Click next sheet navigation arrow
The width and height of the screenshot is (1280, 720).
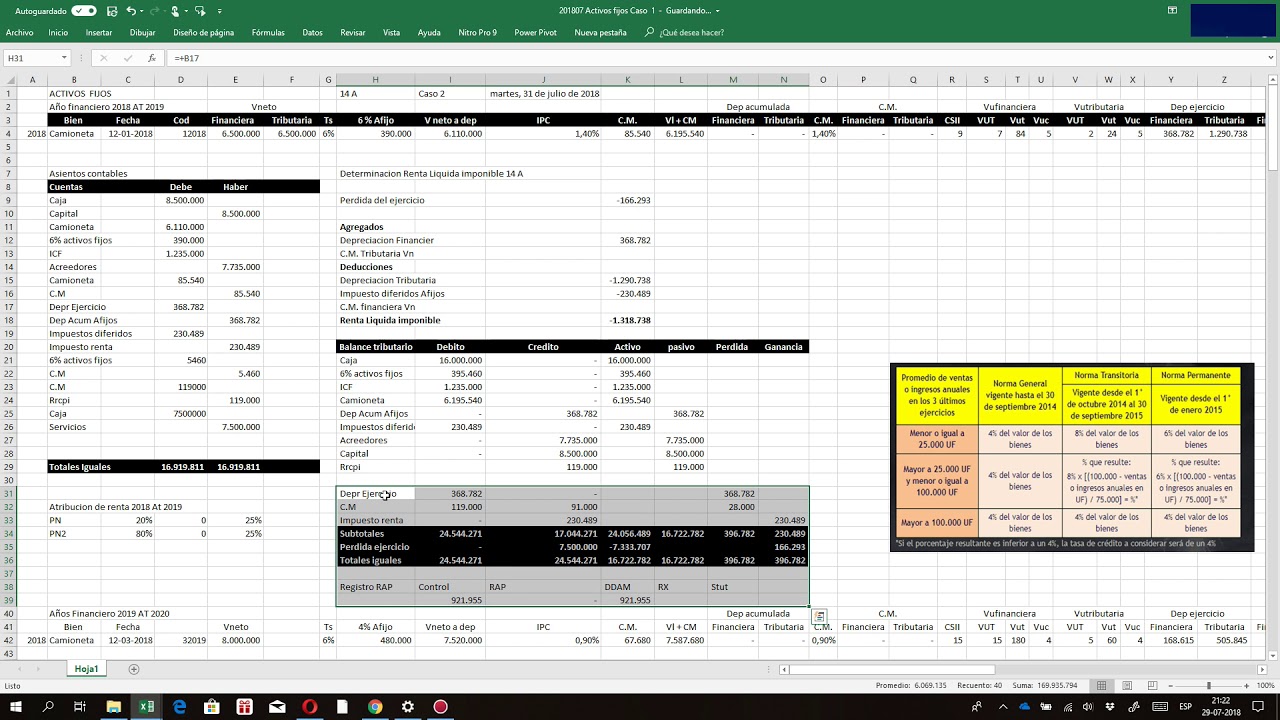point(40,669)
